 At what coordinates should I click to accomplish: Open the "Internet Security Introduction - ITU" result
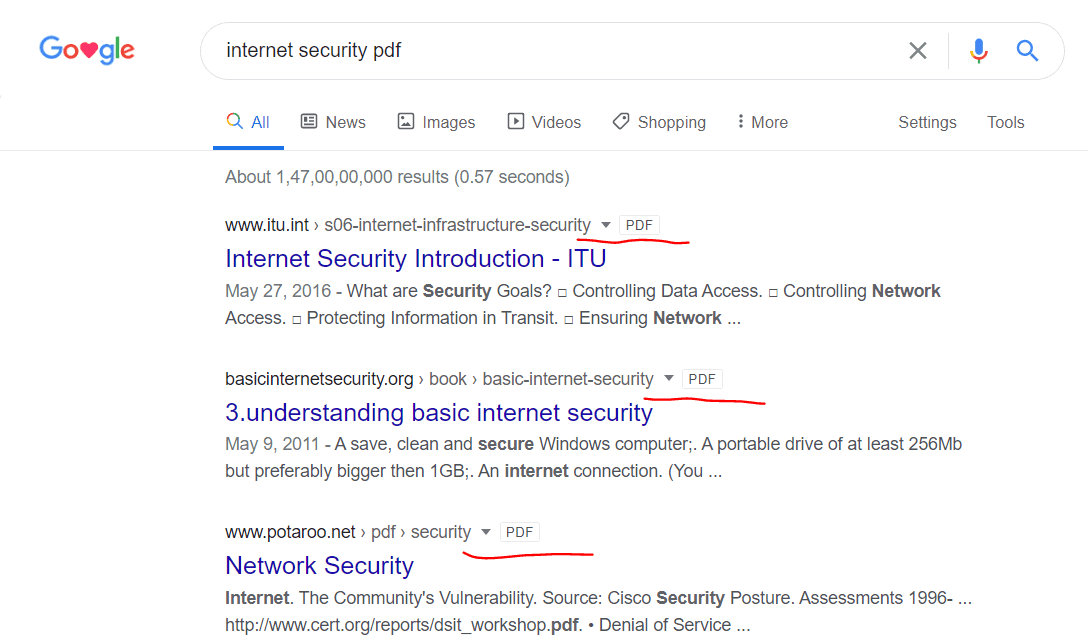point(415,258)
